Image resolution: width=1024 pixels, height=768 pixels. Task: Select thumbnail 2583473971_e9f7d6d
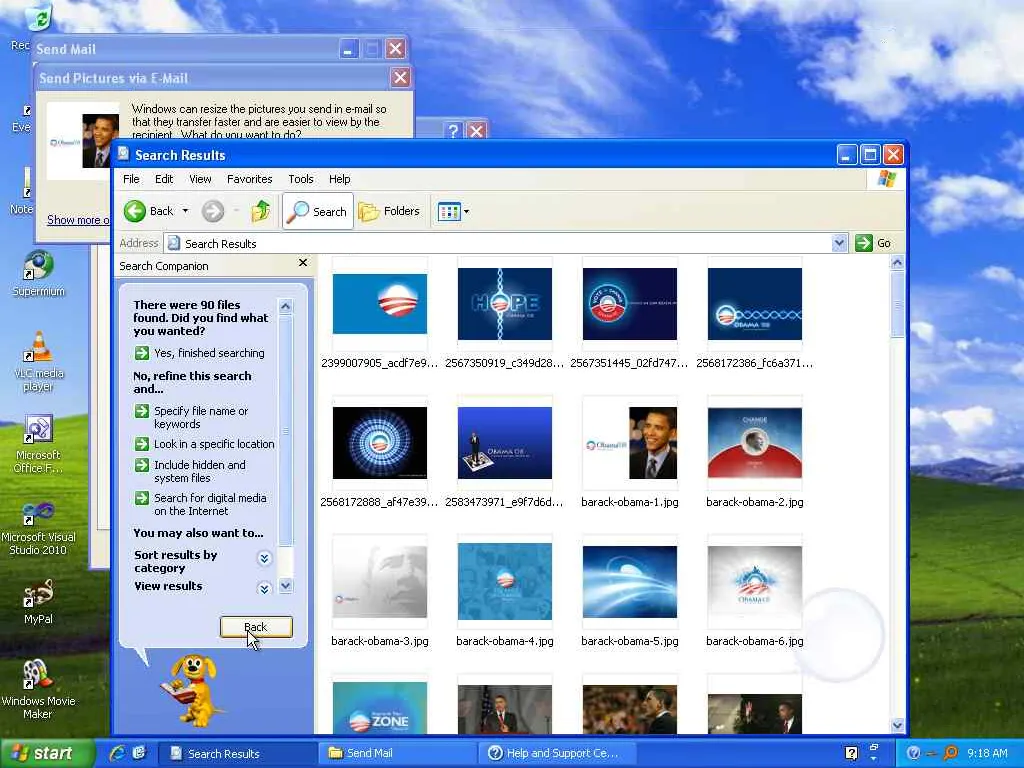505,443
